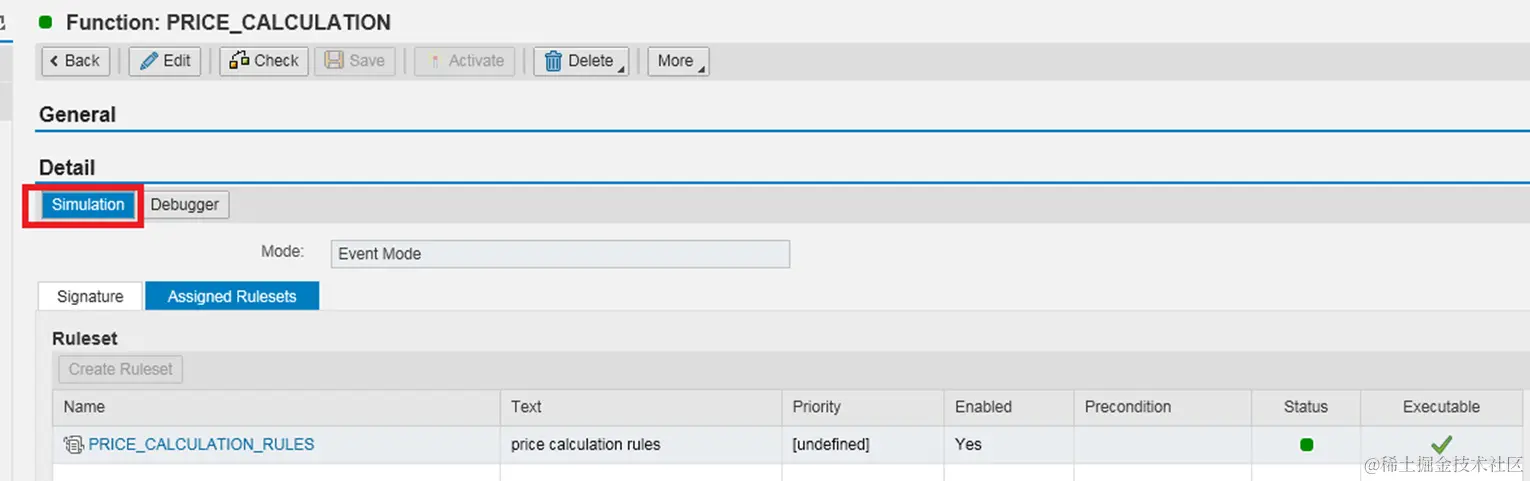Image resolution: width=1530 pixels, height=481 pixels.
Task: Switch to the Signature tab
Action: pyautogui.click(x=90, y=296)
